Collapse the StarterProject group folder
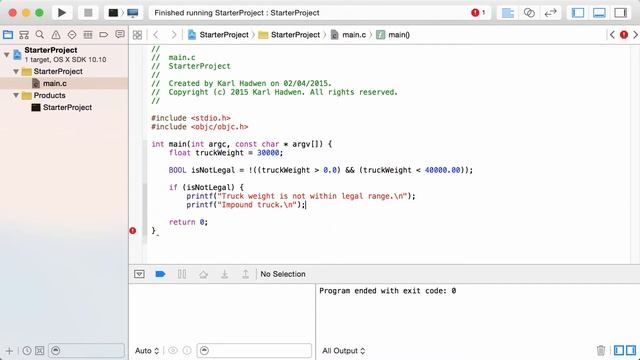Image resolution: width=640 pixels, height=360 pixels. [x=16, y=71]
